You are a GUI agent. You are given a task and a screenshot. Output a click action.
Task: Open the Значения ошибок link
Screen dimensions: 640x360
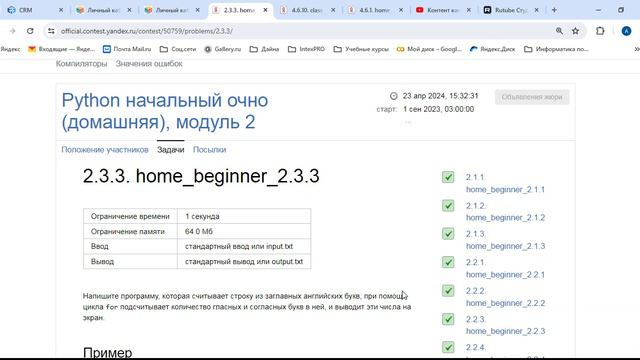(x=149, y=64)
